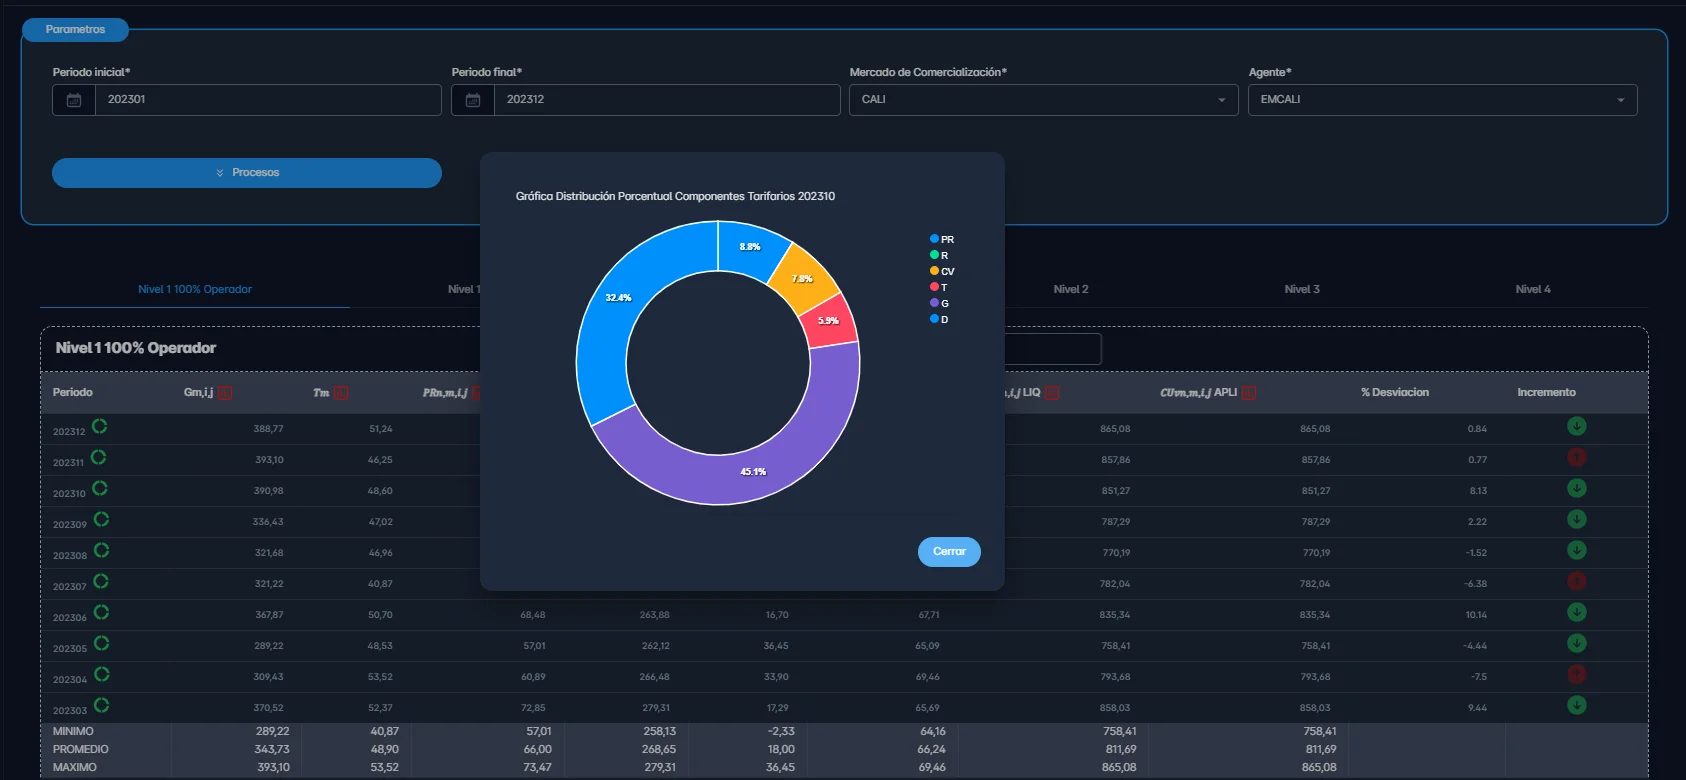
Task: Open the donut chart icon for 202312
Action: click(100, 427)
